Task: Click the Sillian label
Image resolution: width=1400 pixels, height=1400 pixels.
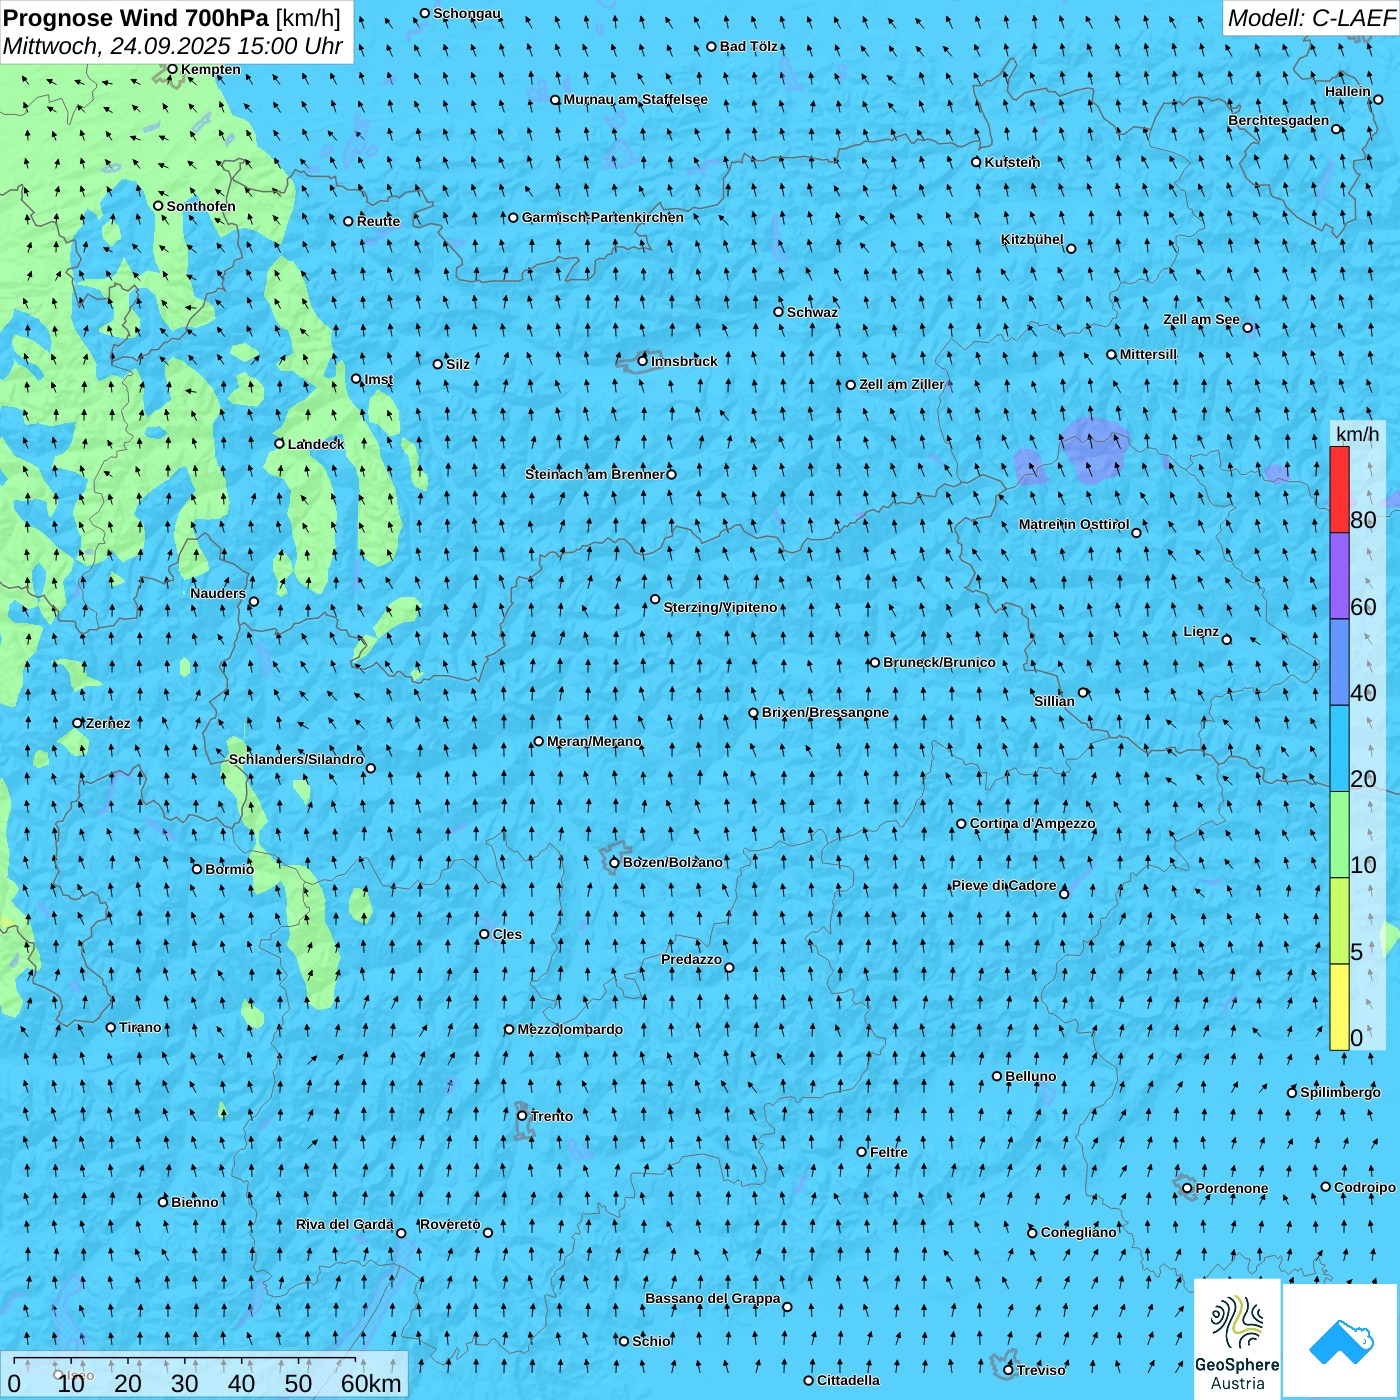Action: click(1054, 701)
